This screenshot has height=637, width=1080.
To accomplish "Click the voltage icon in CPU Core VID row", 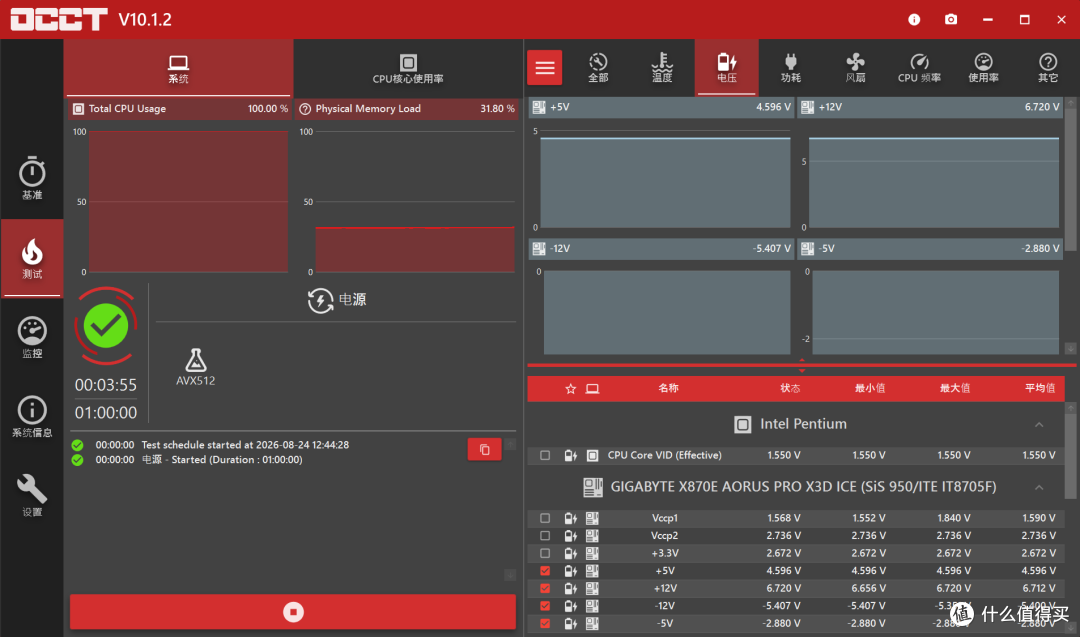I will click(570, 455).
